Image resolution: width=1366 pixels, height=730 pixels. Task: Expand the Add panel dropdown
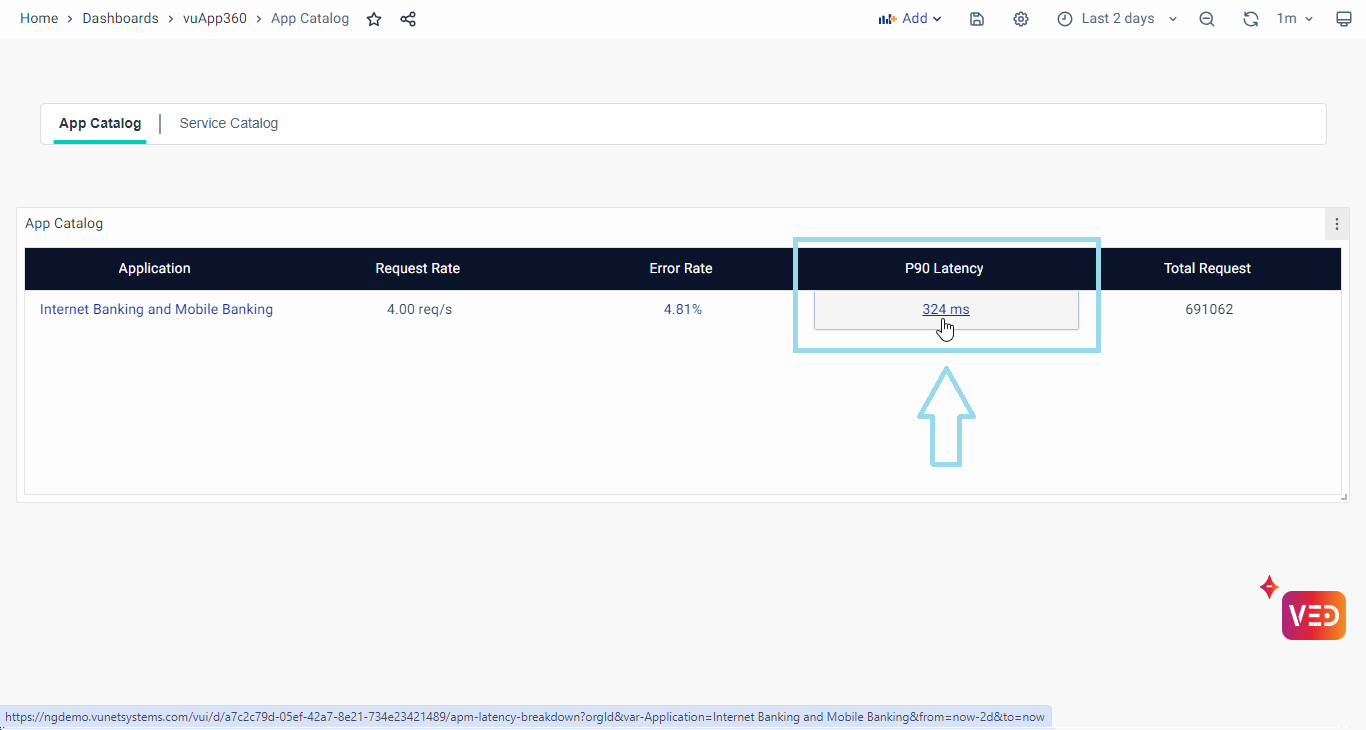[910, 19]
